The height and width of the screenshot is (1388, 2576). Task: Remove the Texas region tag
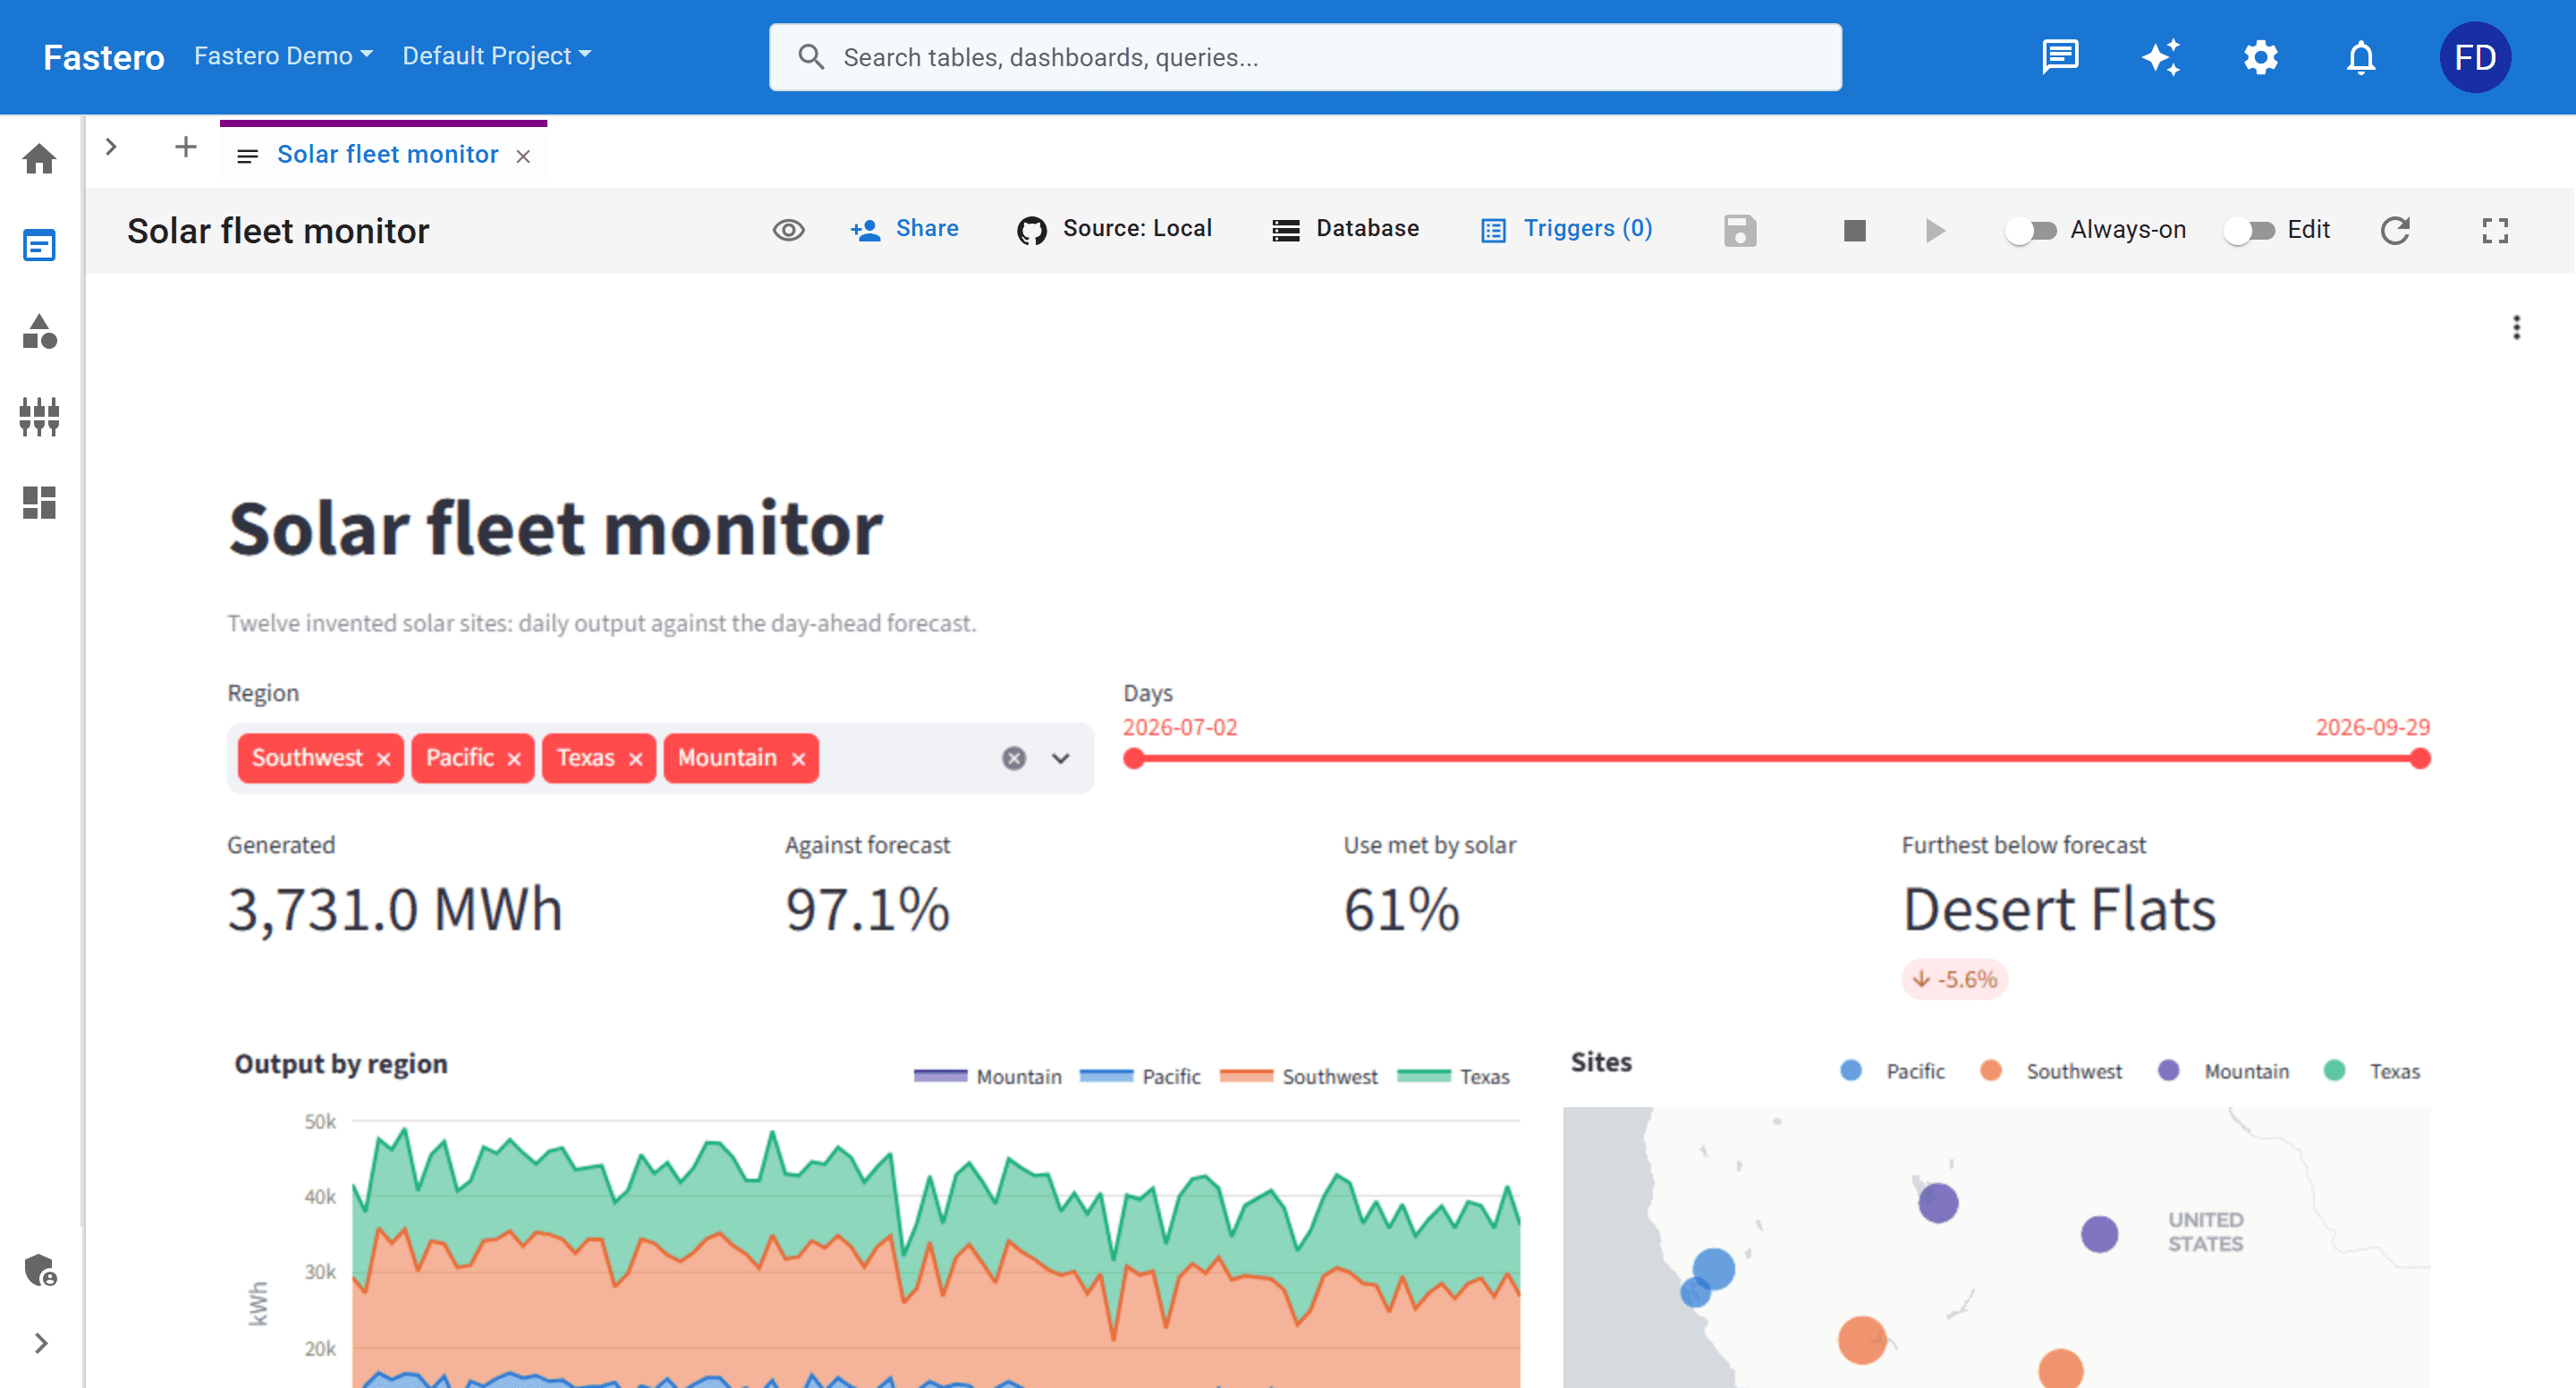click(x=635, y=759)
